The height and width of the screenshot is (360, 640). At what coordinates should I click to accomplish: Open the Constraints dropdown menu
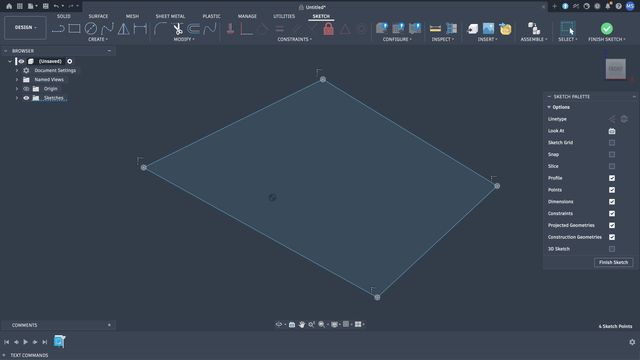[294, 39]
